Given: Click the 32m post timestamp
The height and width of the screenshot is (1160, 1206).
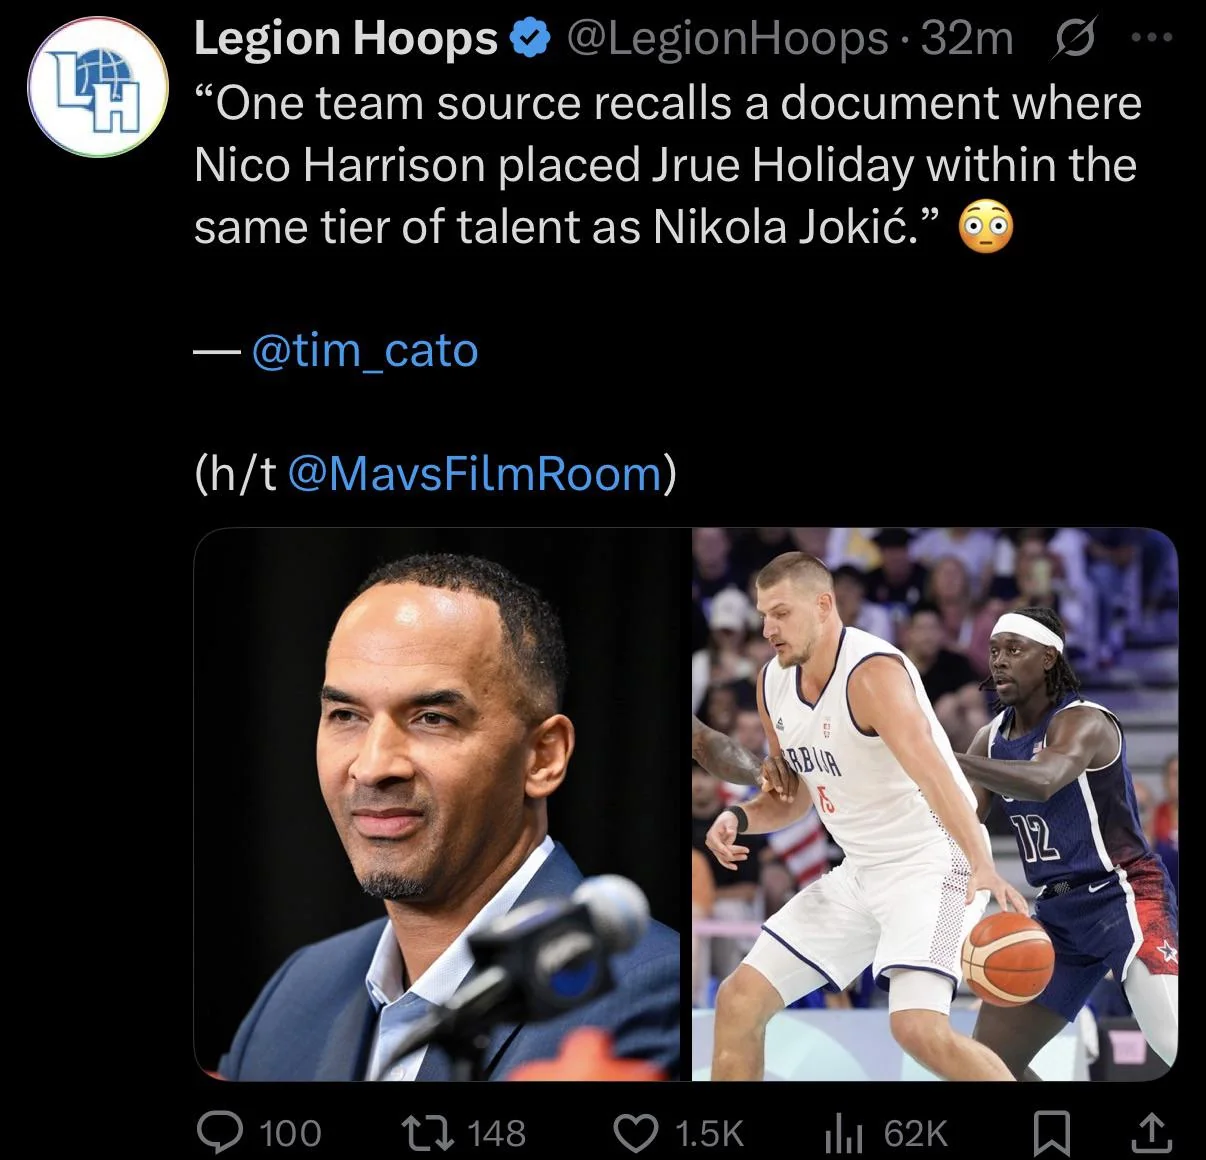Looking at the screenshot, I should click(966, 39).
